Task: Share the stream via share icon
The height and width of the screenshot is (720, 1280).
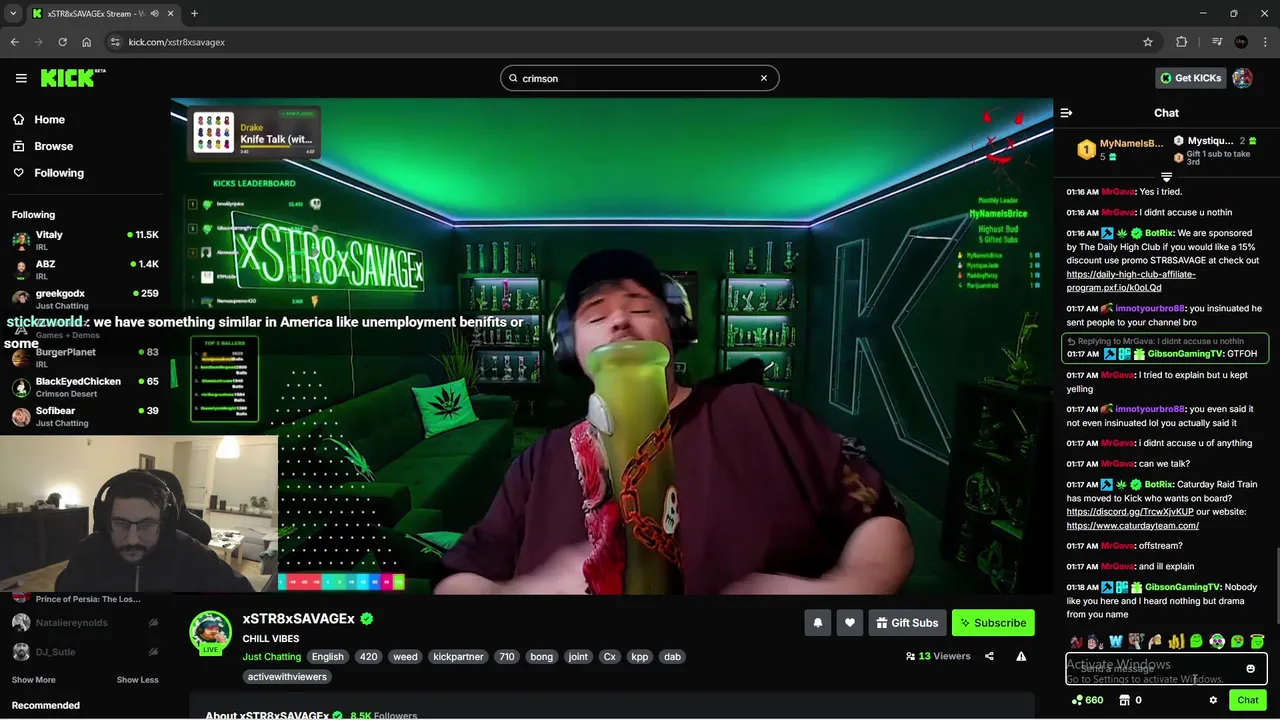Action: [x=989, y=657]
